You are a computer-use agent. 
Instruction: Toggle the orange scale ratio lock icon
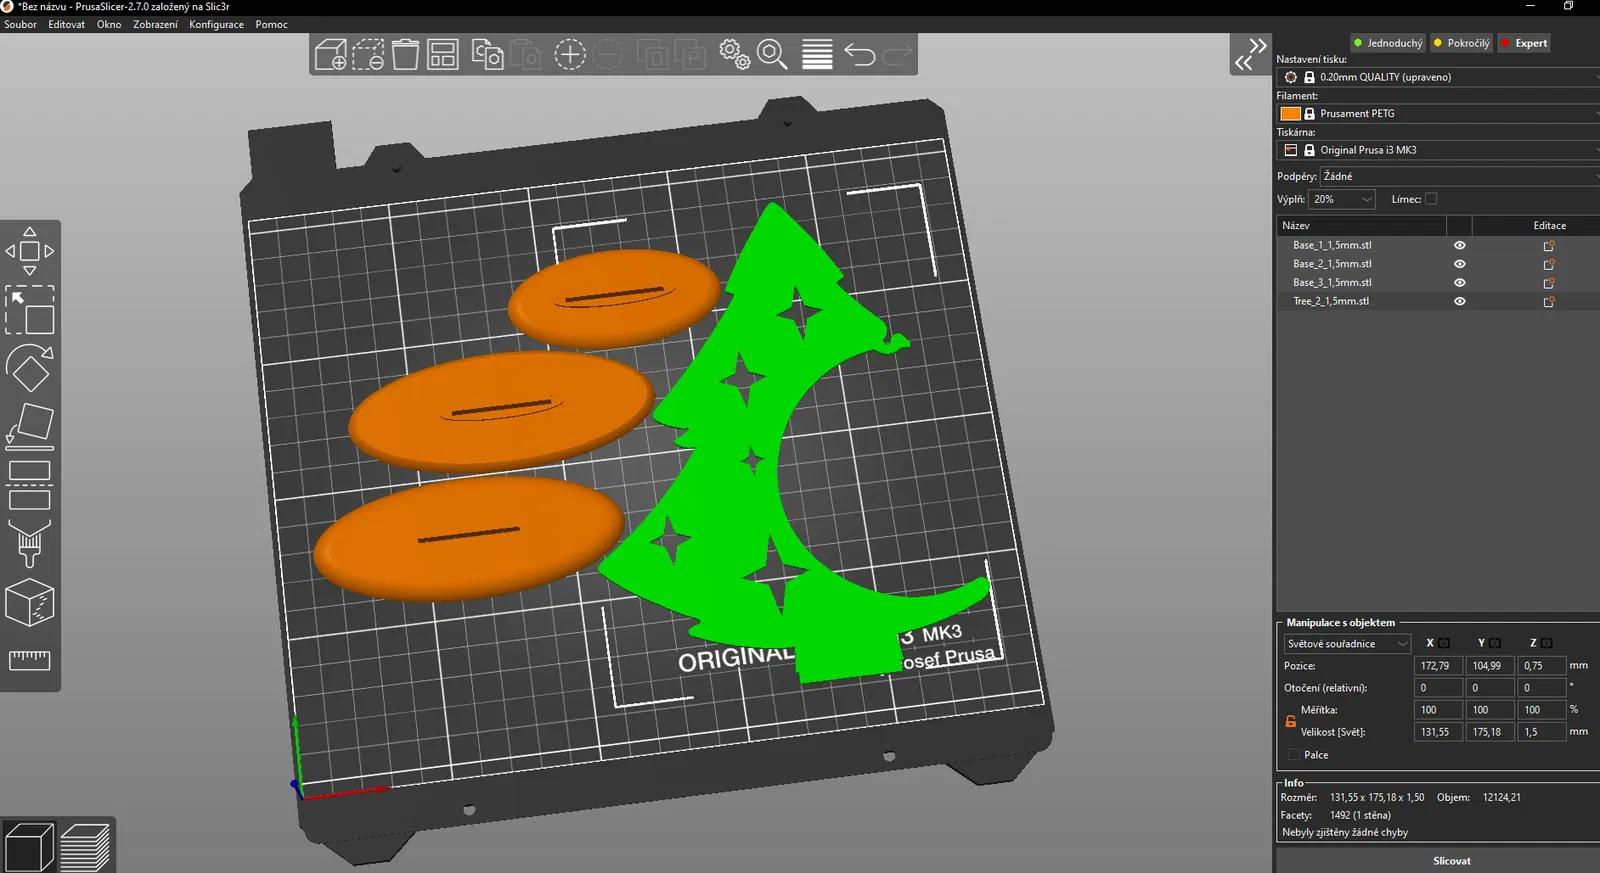(1290, 721)
